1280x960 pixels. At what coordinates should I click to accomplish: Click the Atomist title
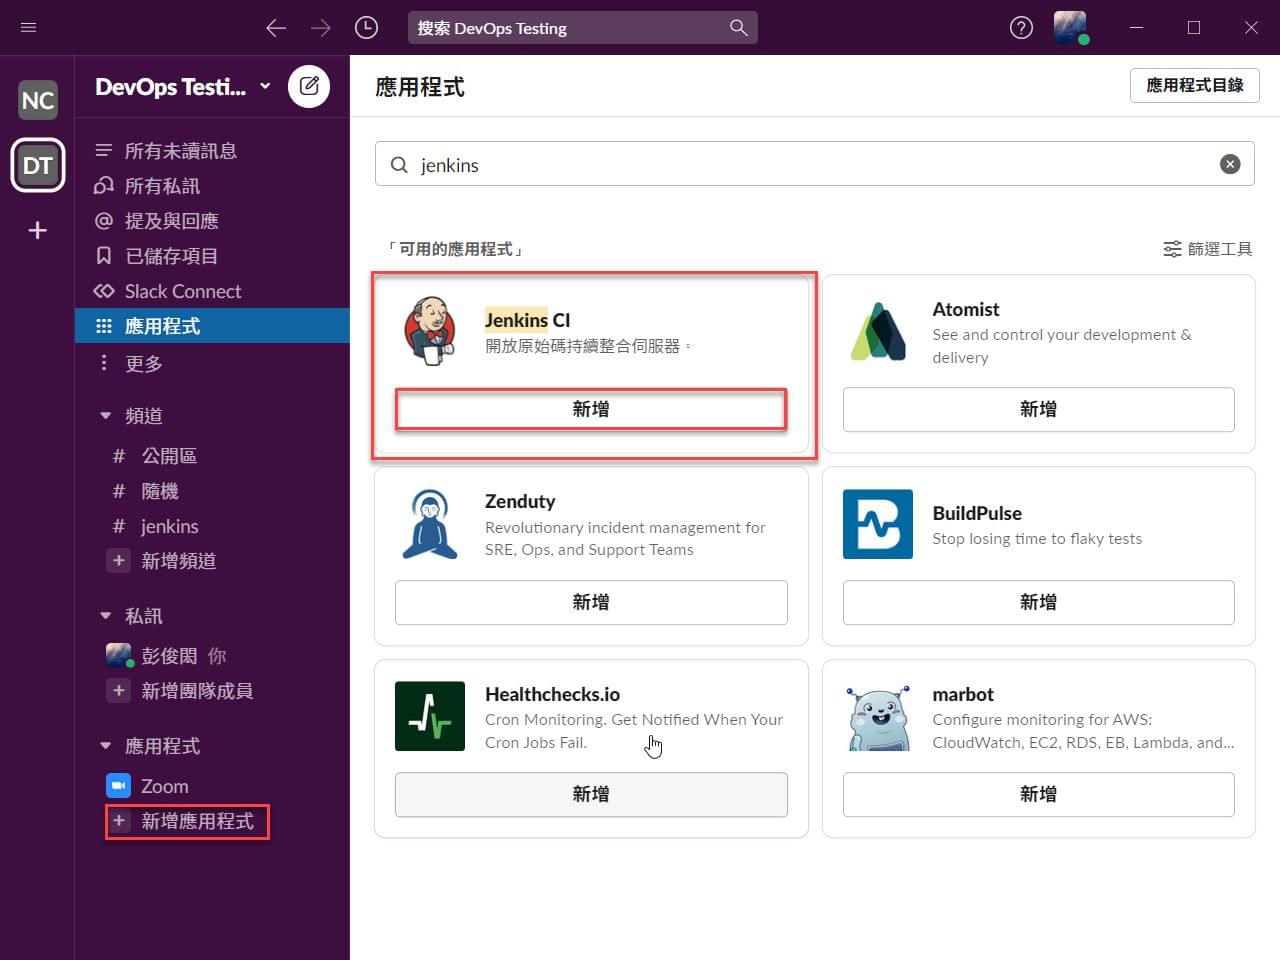pos(965,310)
